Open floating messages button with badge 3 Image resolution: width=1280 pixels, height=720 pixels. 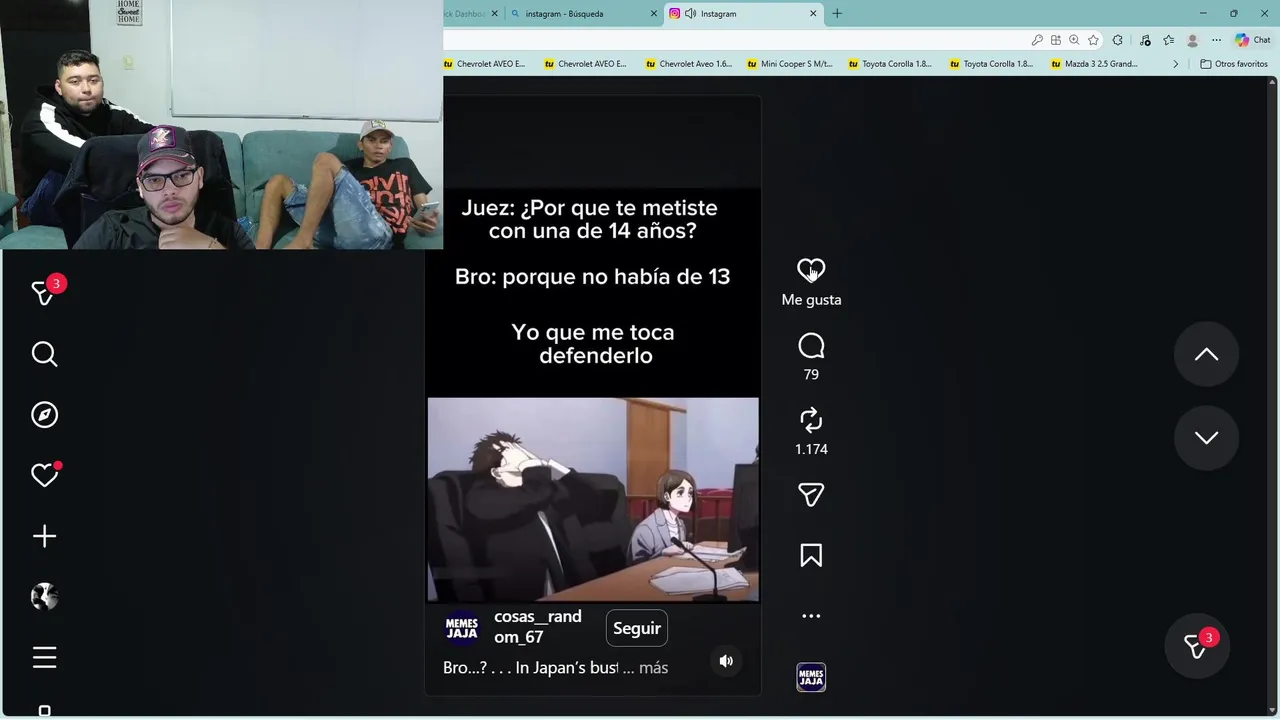1196,646
